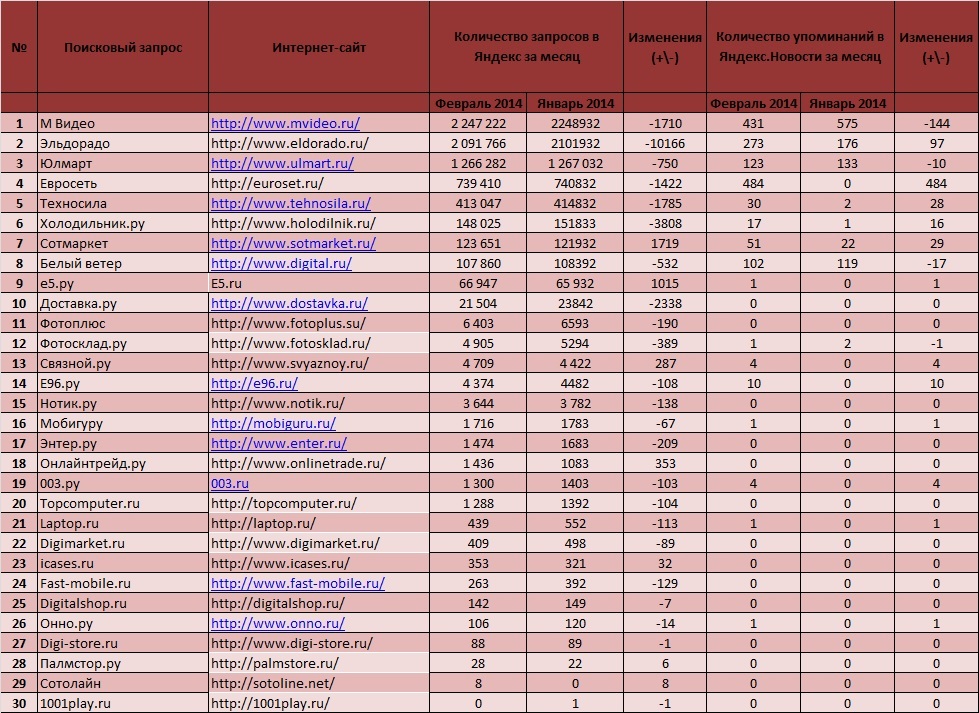Screen dimensions: 979x713
Task: Click cell with http://www.onlinetrade.ru/
Action: (319, 463)
